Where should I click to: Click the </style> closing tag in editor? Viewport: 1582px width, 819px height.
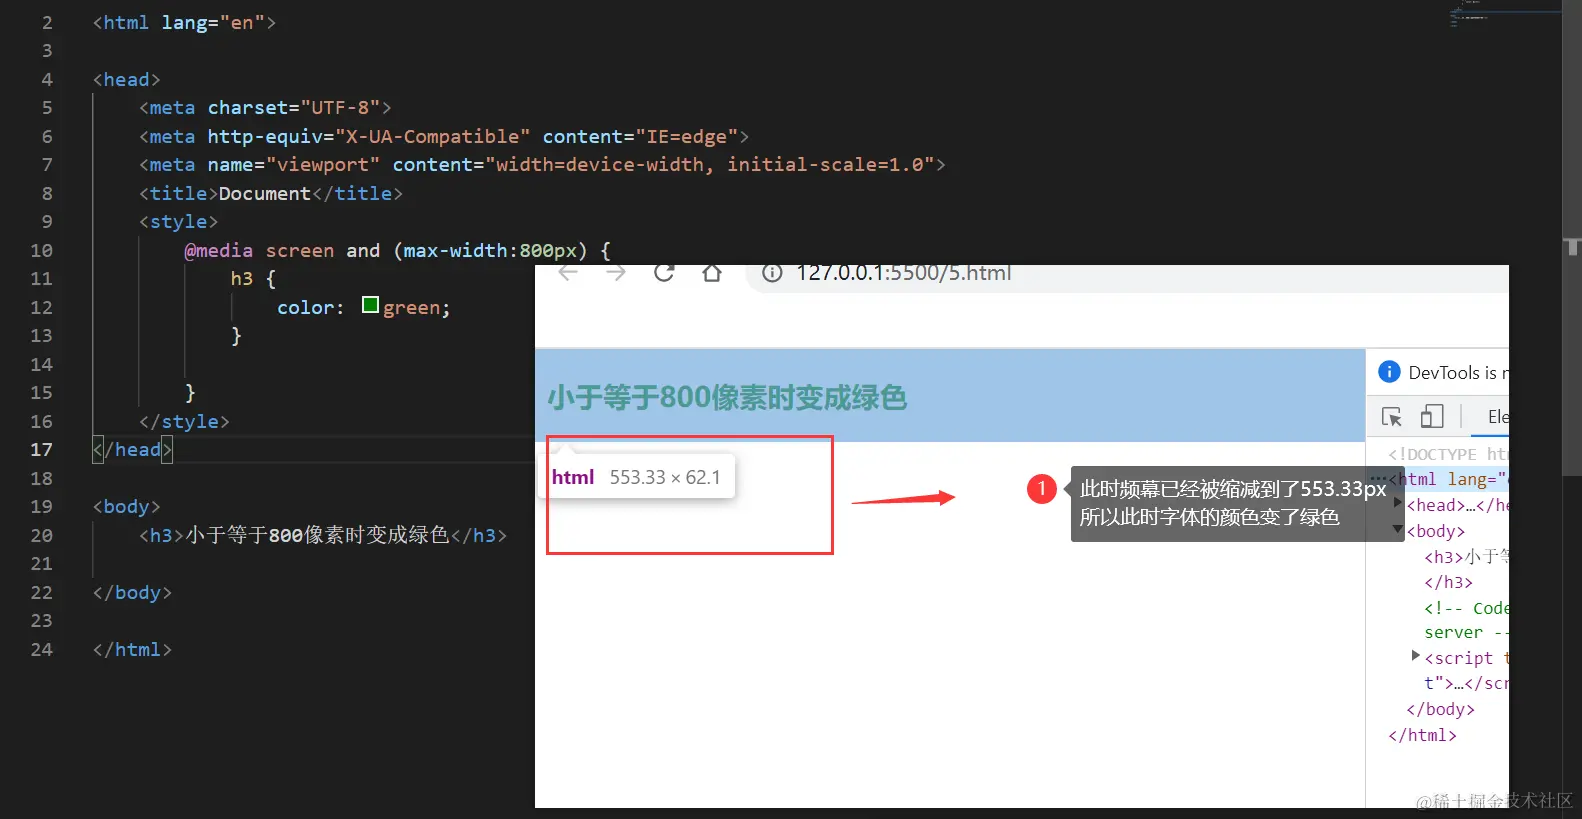click(184, 421)
